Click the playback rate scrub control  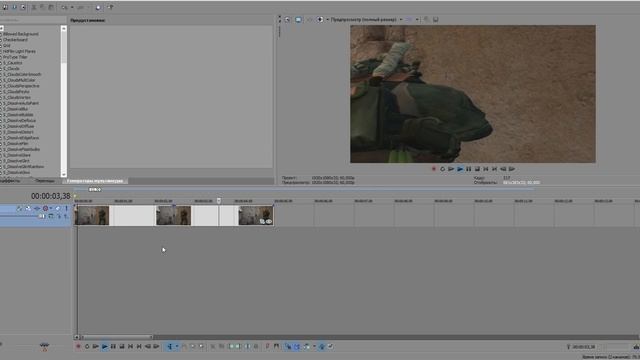click(44, 347)
